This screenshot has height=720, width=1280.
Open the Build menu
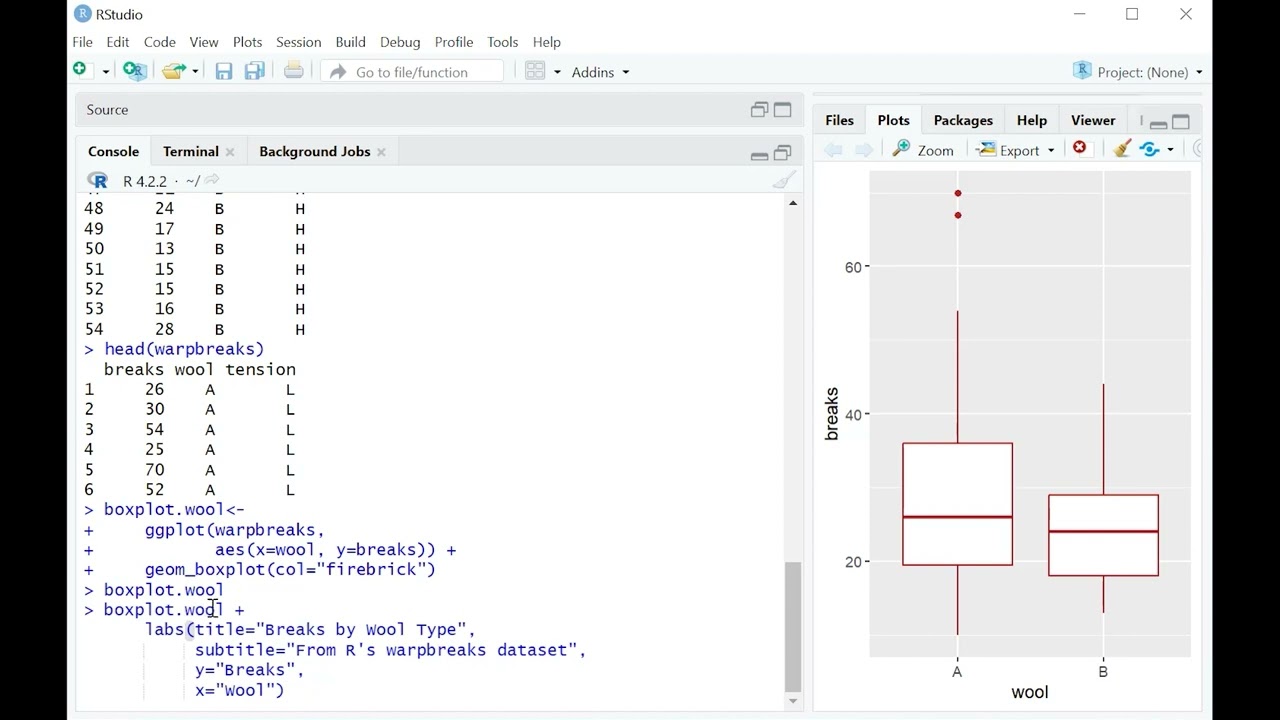point(351,42)
